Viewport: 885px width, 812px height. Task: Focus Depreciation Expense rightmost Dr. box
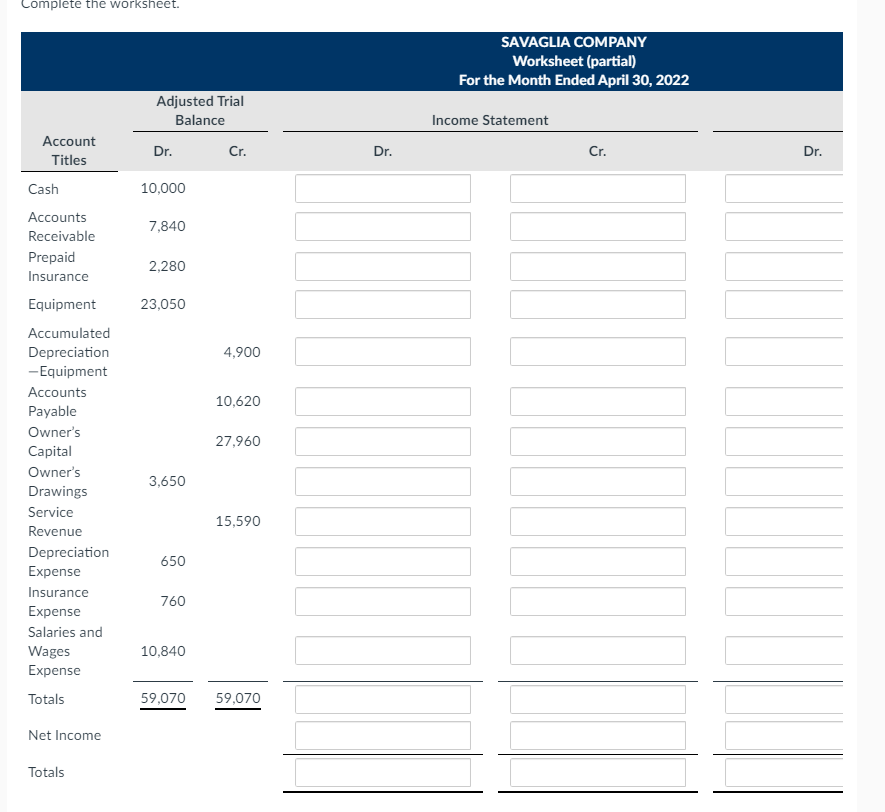pyautogui.click(x=784, y=561)
